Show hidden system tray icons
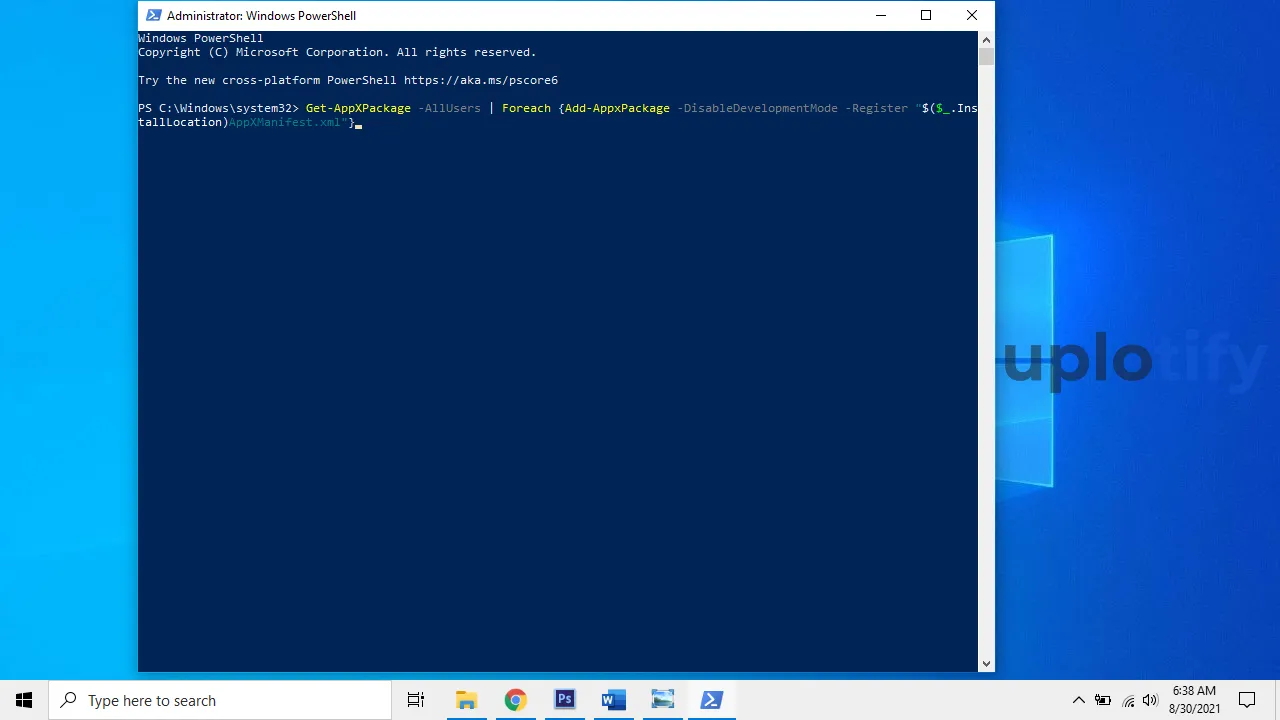The image size is (1280, 720). coord(1078,700)
